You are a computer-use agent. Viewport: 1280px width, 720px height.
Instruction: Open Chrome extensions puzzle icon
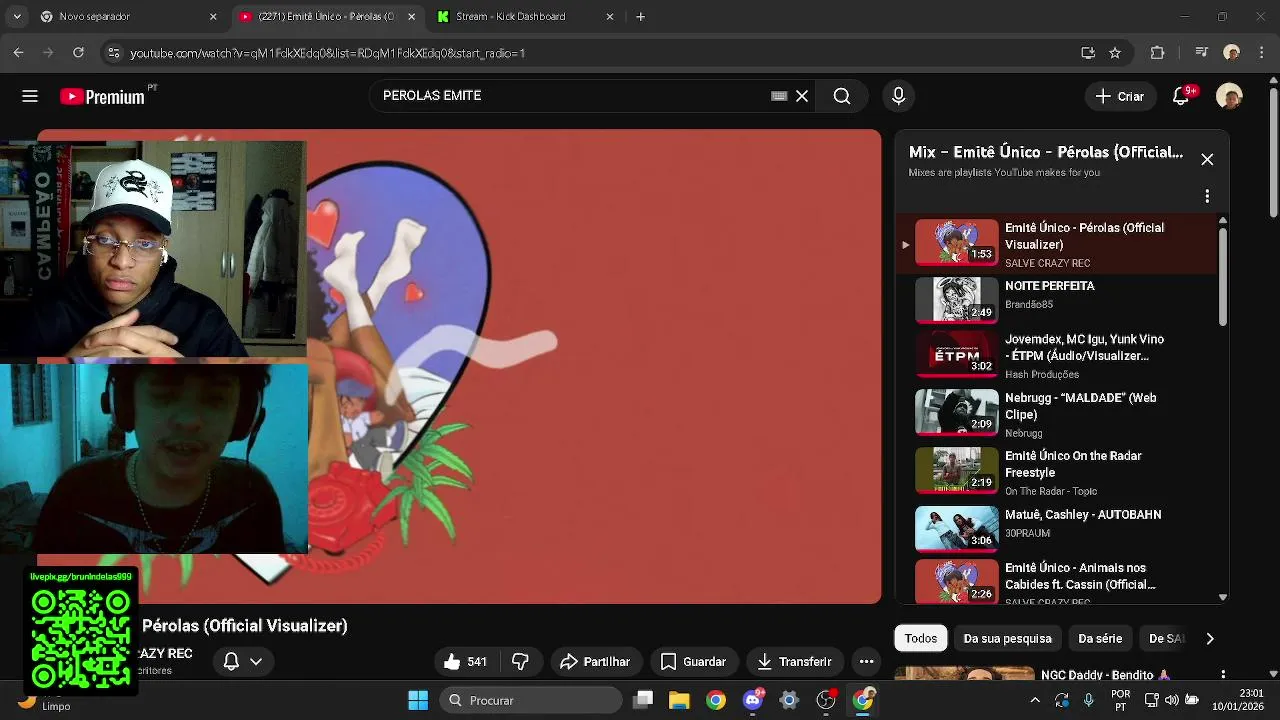[x=1157, y=53]
